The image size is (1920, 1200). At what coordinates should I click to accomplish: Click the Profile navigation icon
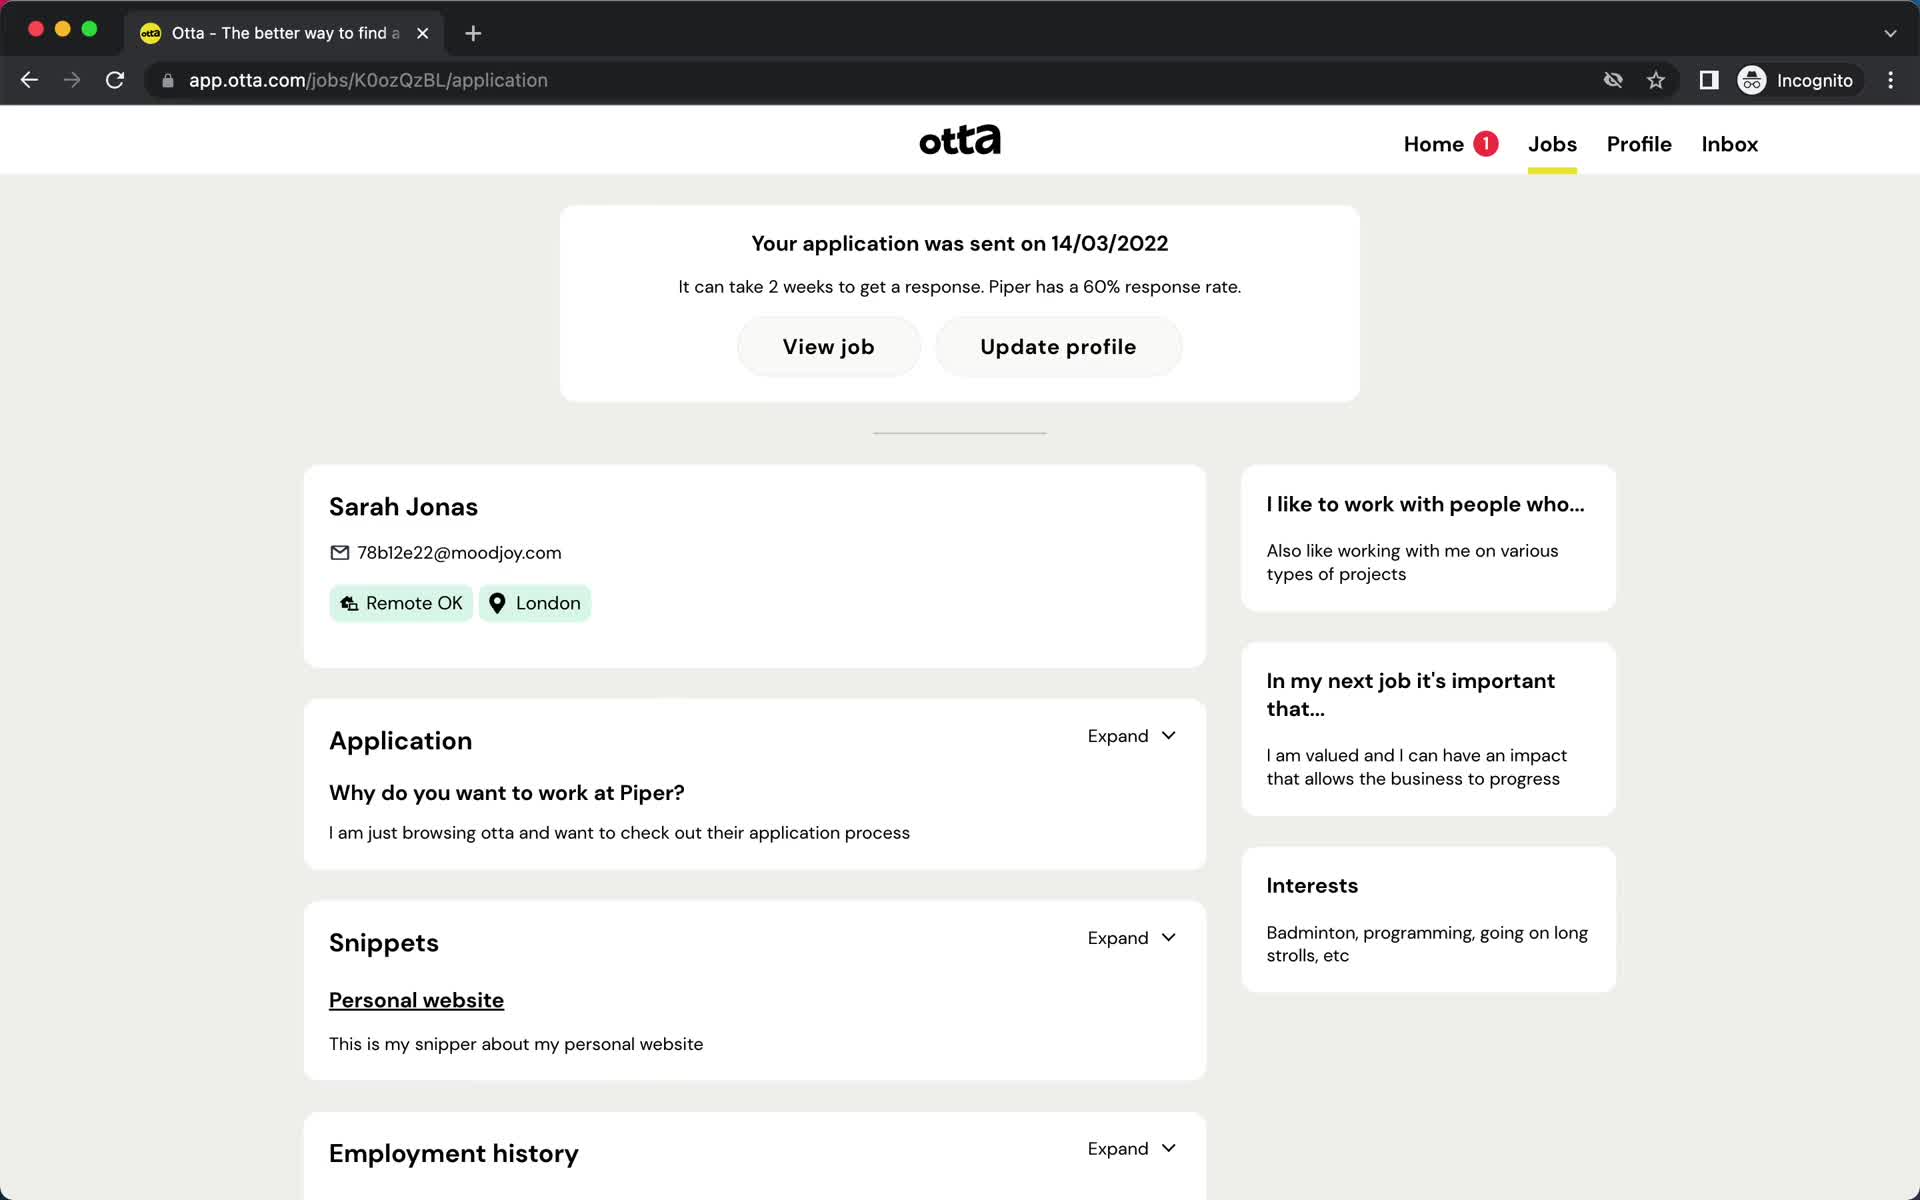[x=1639, y=144]
